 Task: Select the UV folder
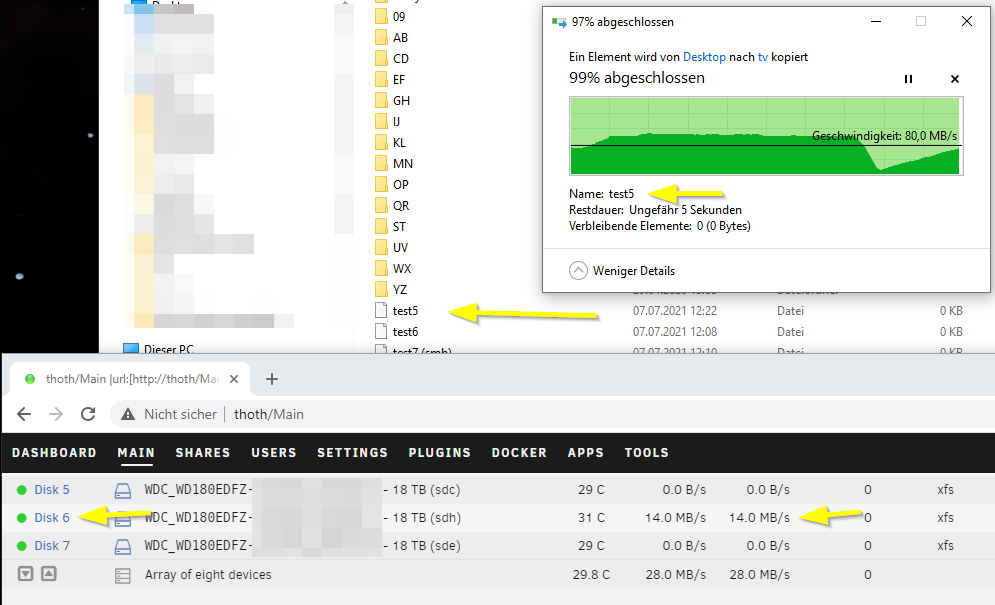[392, 247]
